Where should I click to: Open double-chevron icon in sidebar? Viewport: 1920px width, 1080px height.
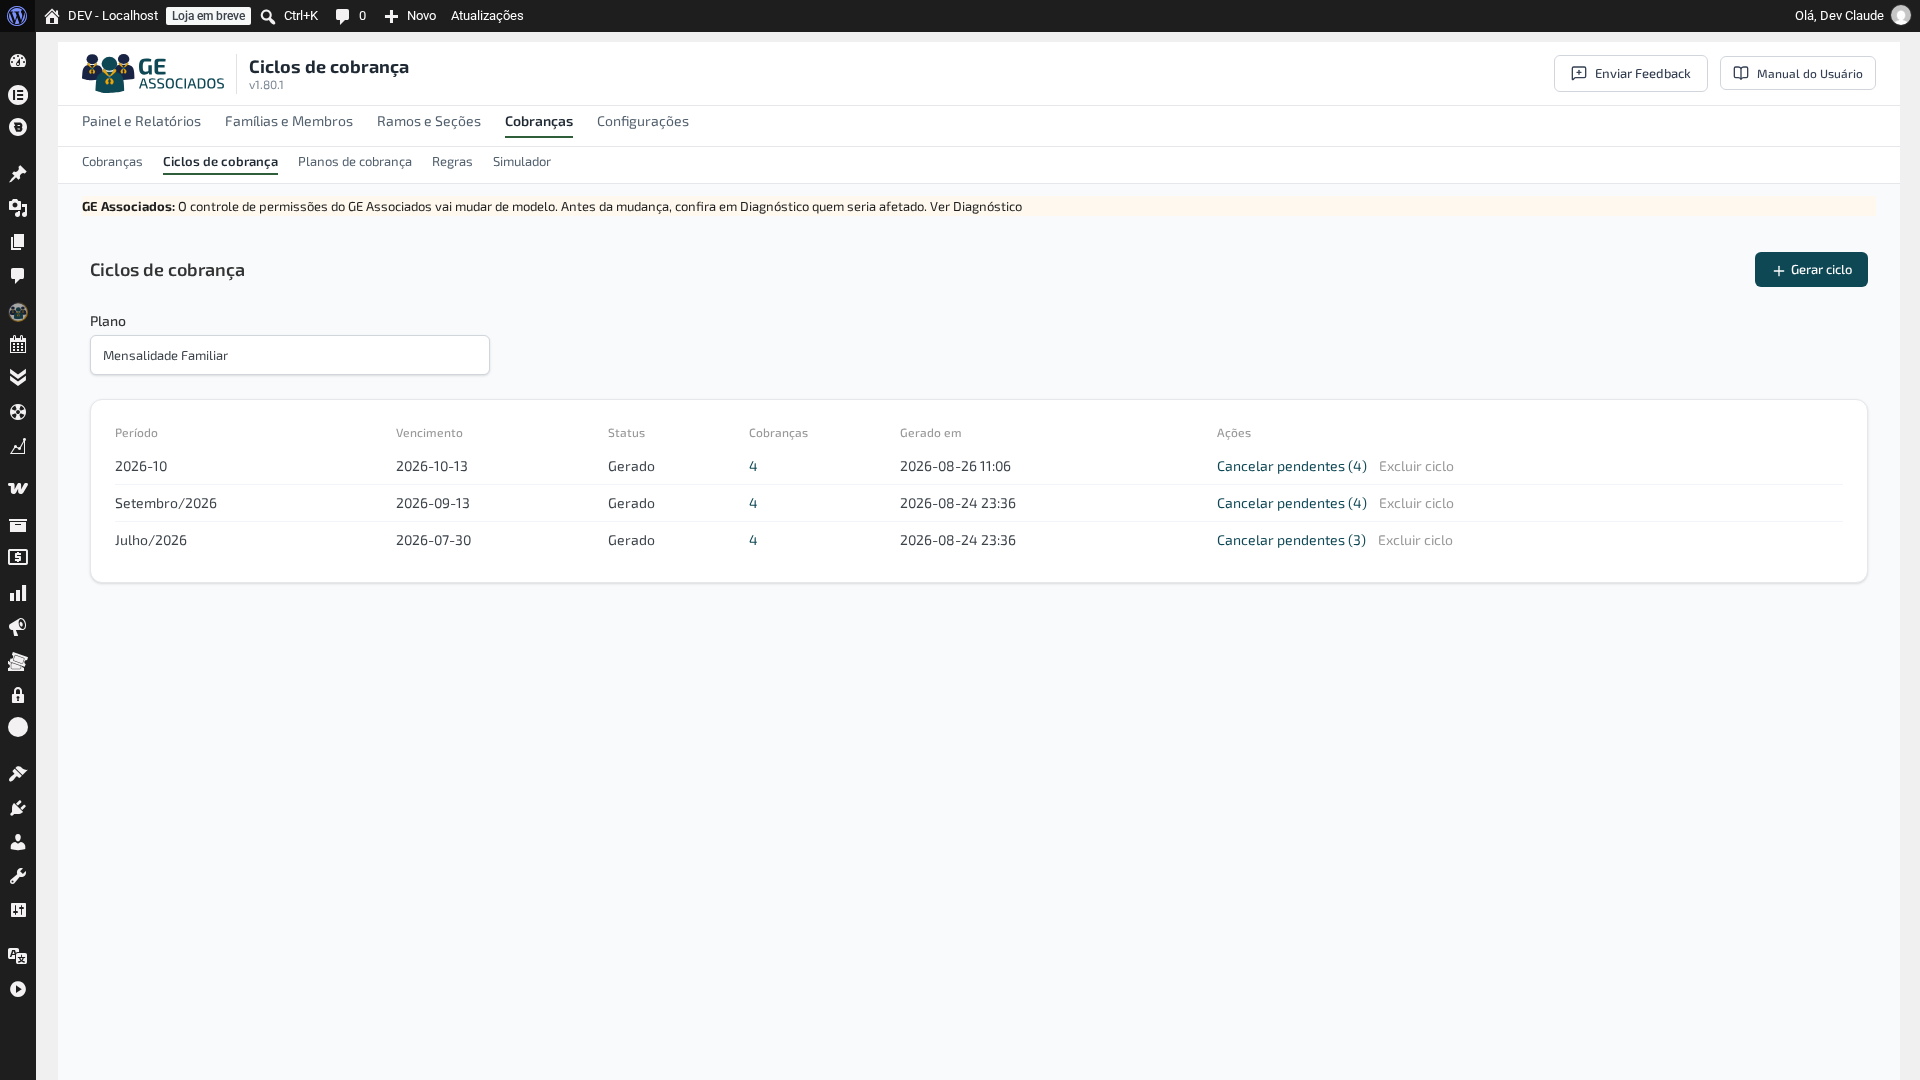(x=18, y=378)
